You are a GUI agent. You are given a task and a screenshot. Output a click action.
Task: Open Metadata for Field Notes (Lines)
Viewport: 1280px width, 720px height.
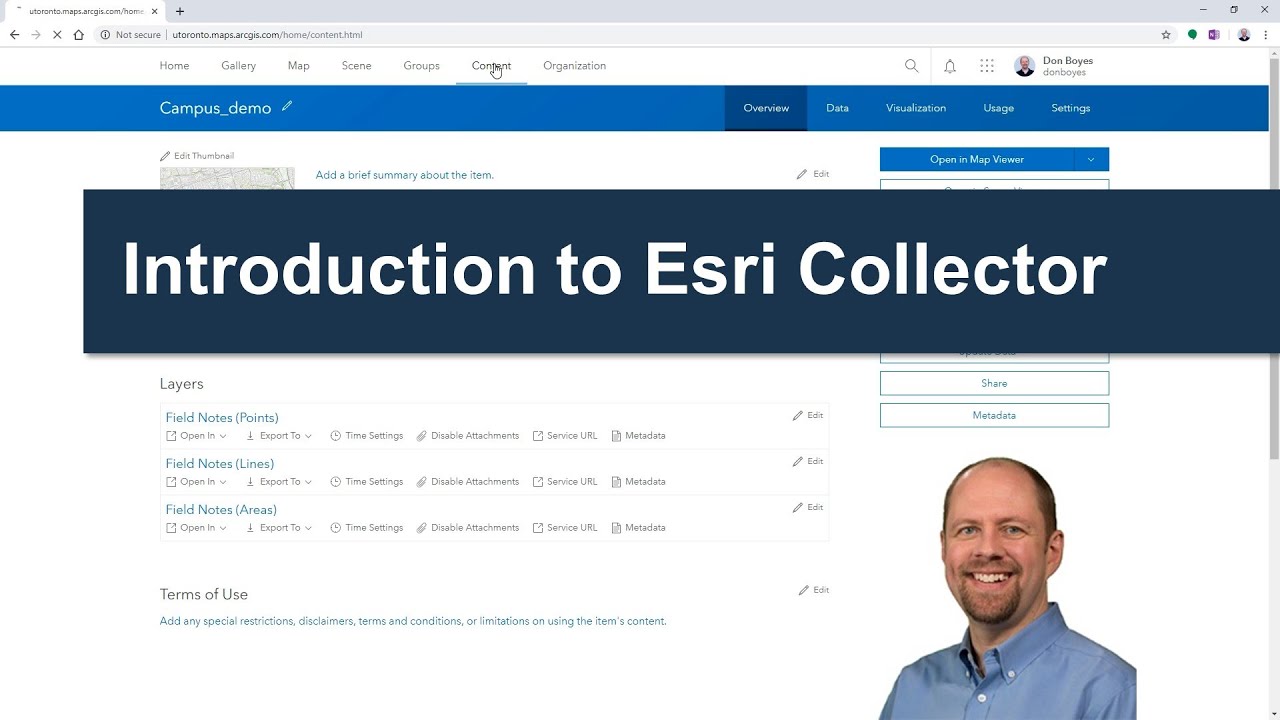(638, 482)
